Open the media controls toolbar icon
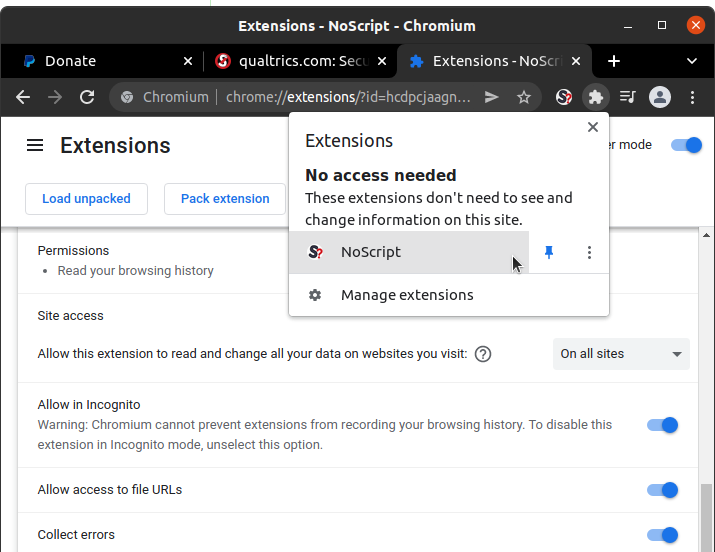Screen dimensions: 715x552 coord(627,97)
